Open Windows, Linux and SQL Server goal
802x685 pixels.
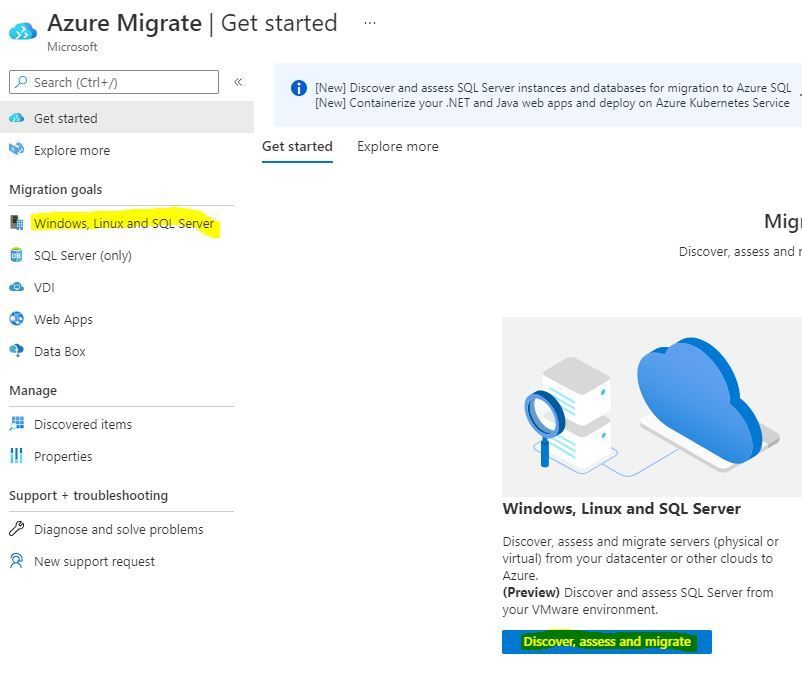click(x=124, y=224)
